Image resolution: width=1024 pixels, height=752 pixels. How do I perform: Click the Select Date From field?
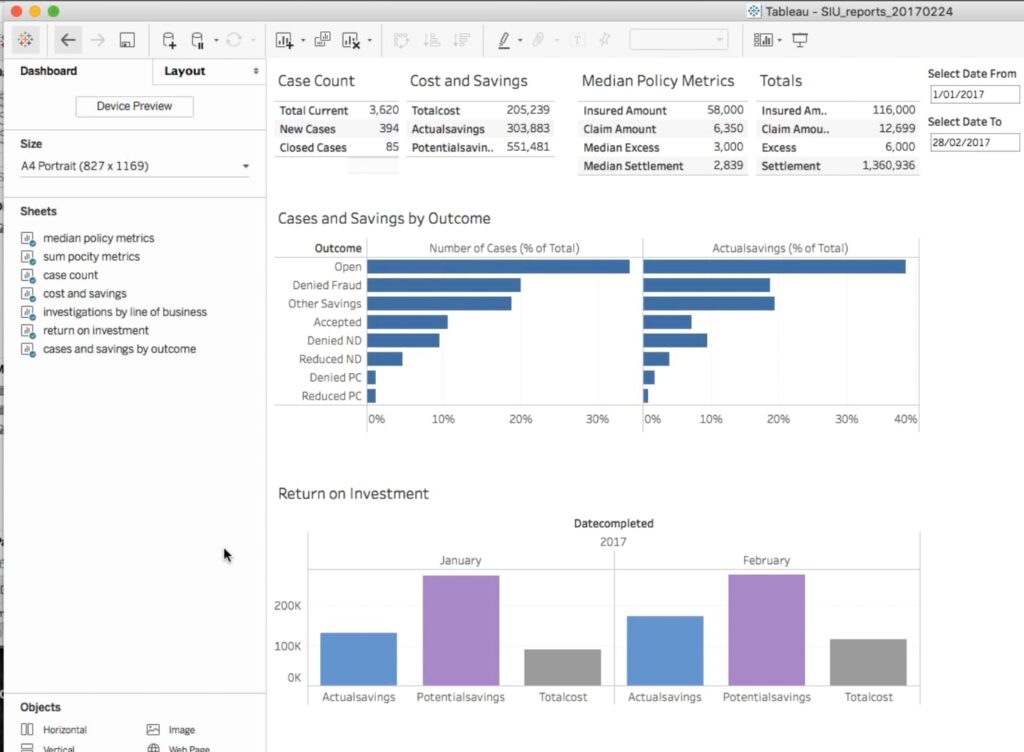[x=973, y=95]
